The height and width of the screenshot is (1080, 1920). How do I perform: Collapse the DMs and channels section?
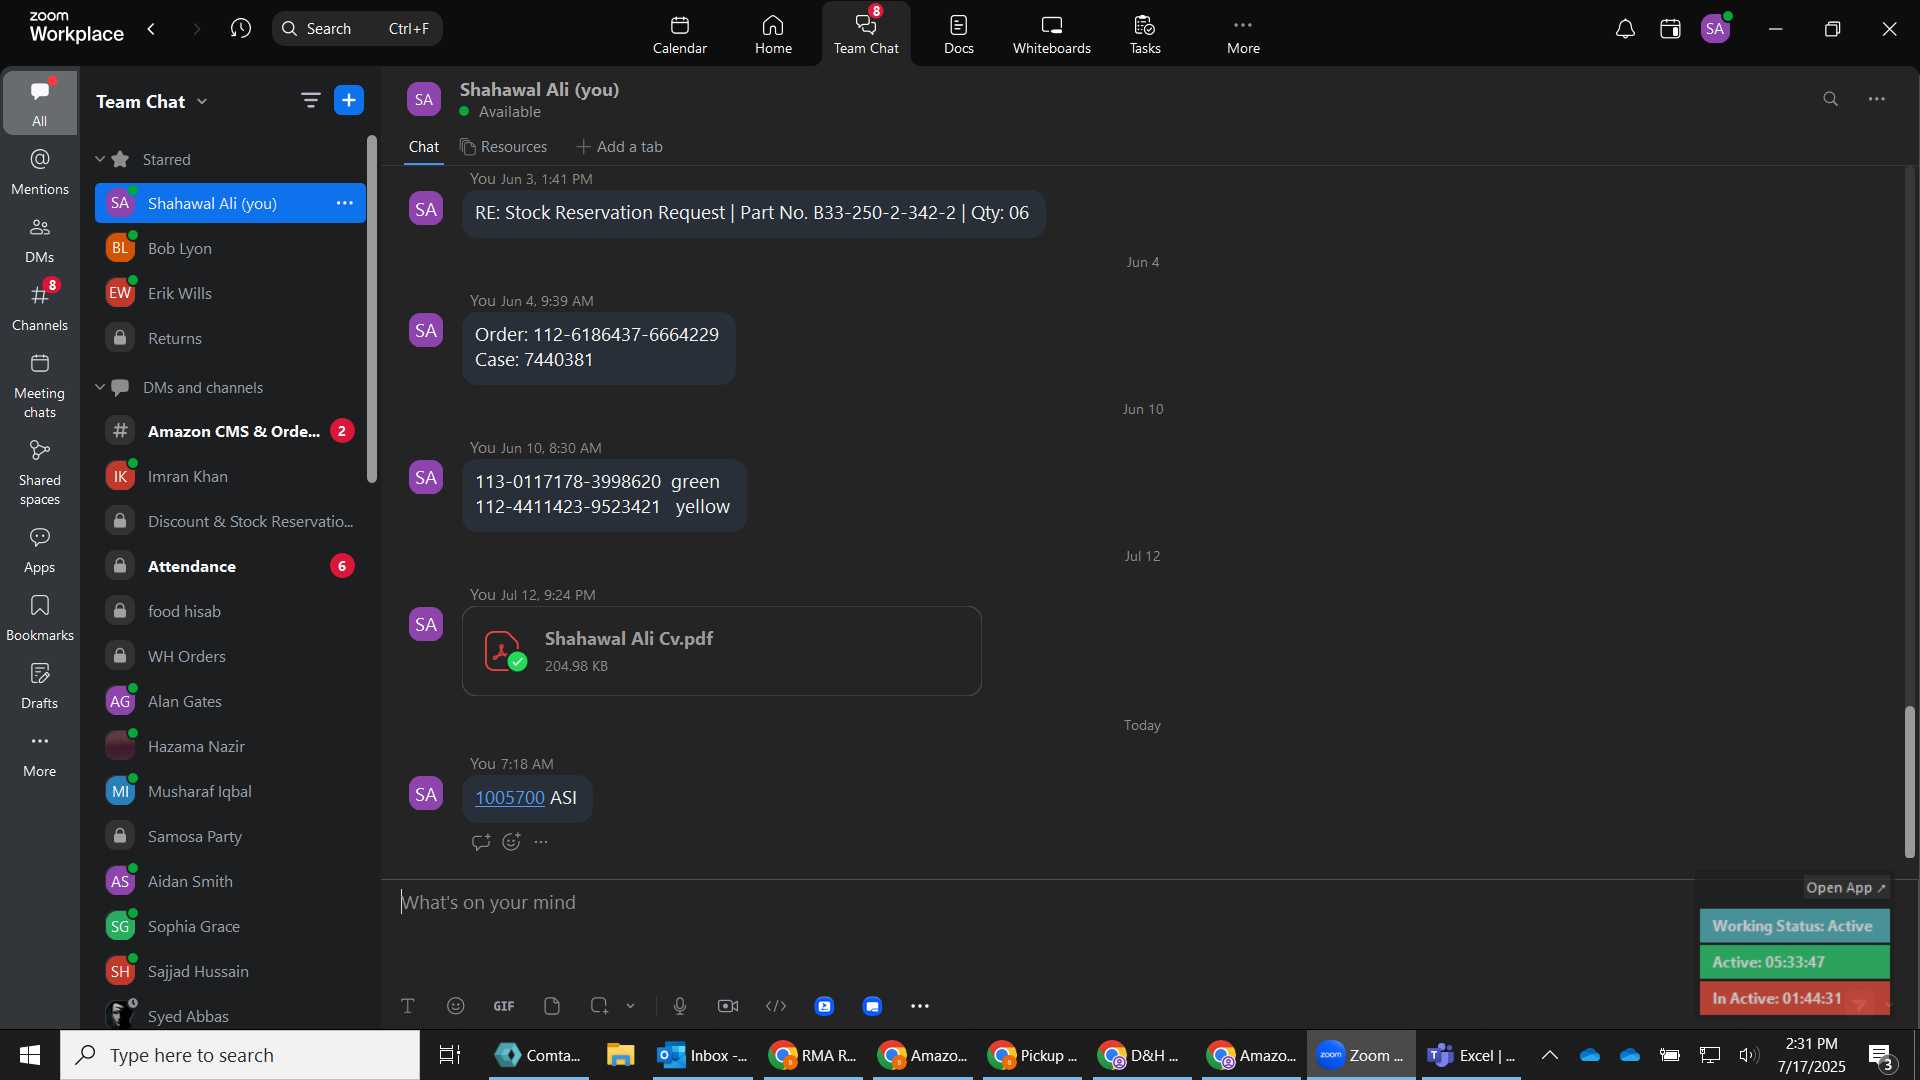pos(100,387)
